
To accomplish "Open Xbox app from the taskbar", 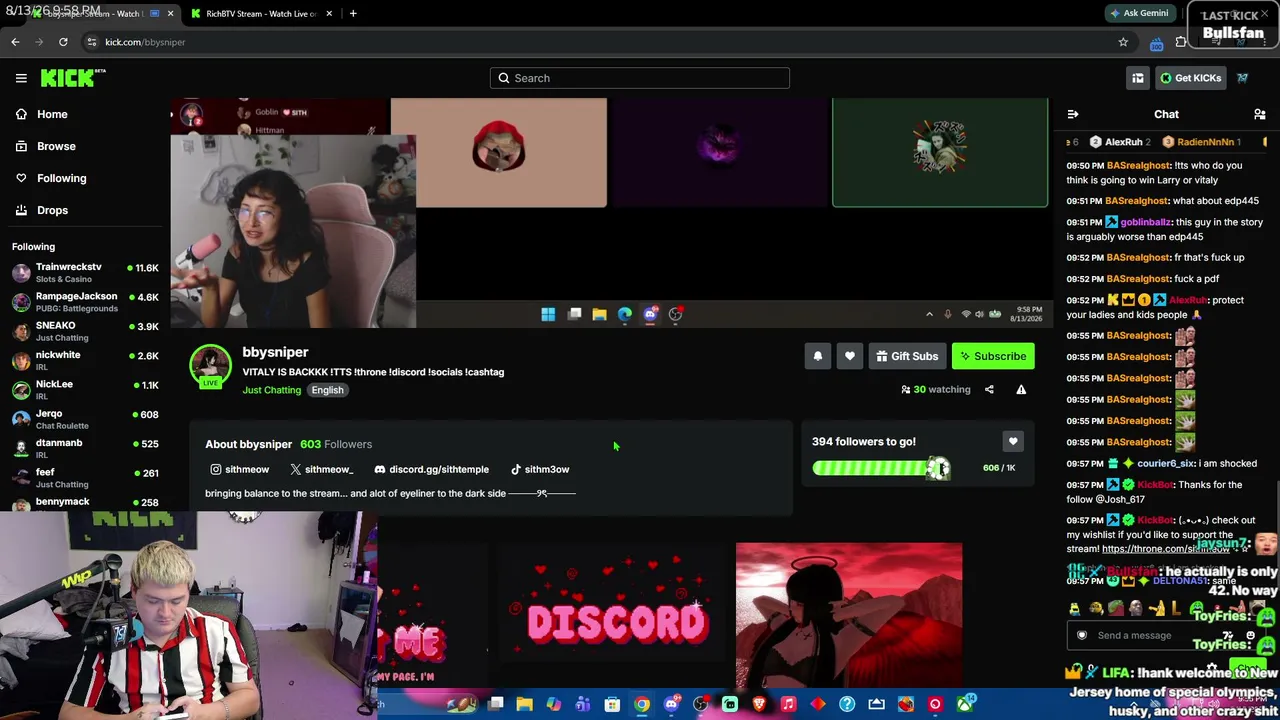I will [x=964, y=704].
